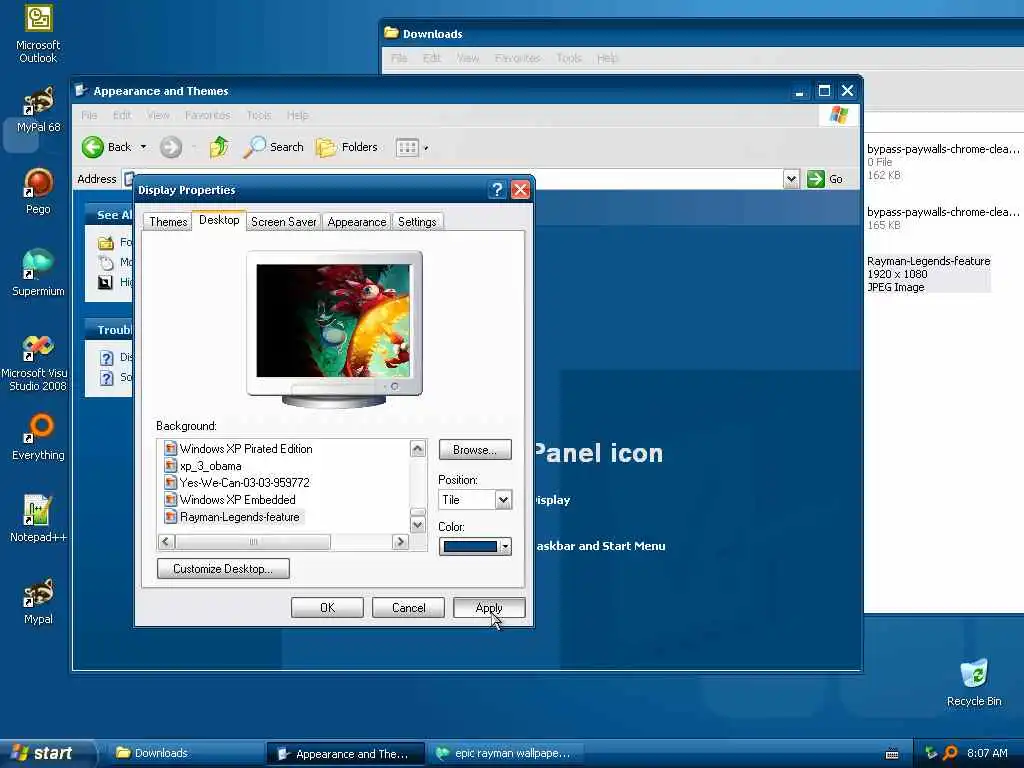Open Notepad++ desktop shortcut
The image size is (1024, 768).
point(38,519)
